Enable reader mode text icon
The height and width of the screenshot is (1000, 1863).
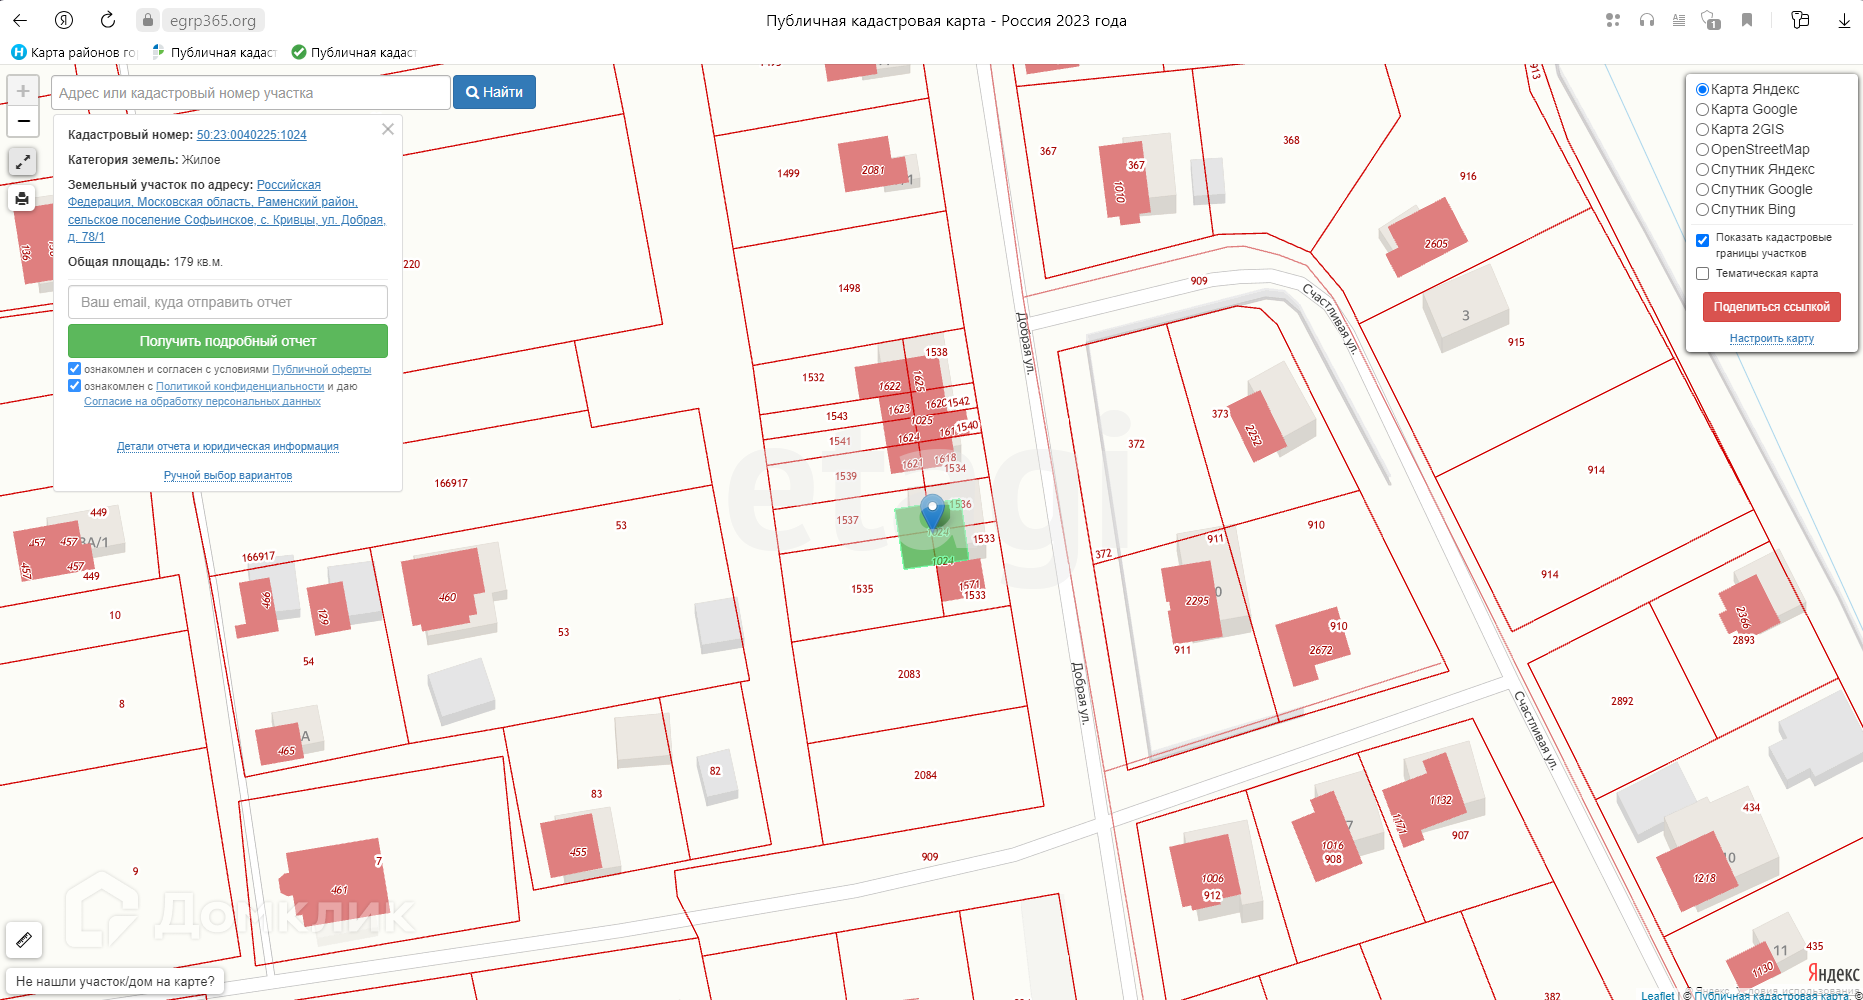click(1679, 20)
